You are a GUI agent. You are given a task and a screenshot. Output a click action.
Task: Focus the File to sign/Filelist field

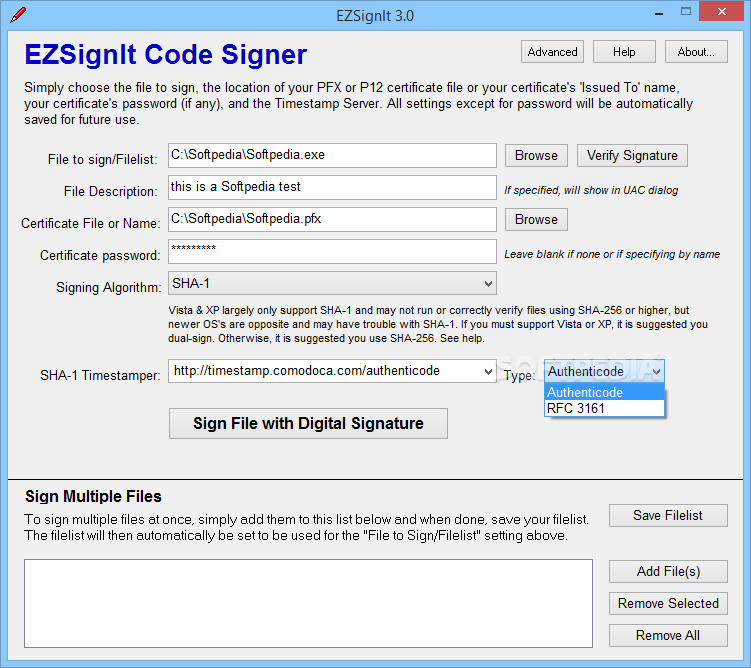pos(332,155)
